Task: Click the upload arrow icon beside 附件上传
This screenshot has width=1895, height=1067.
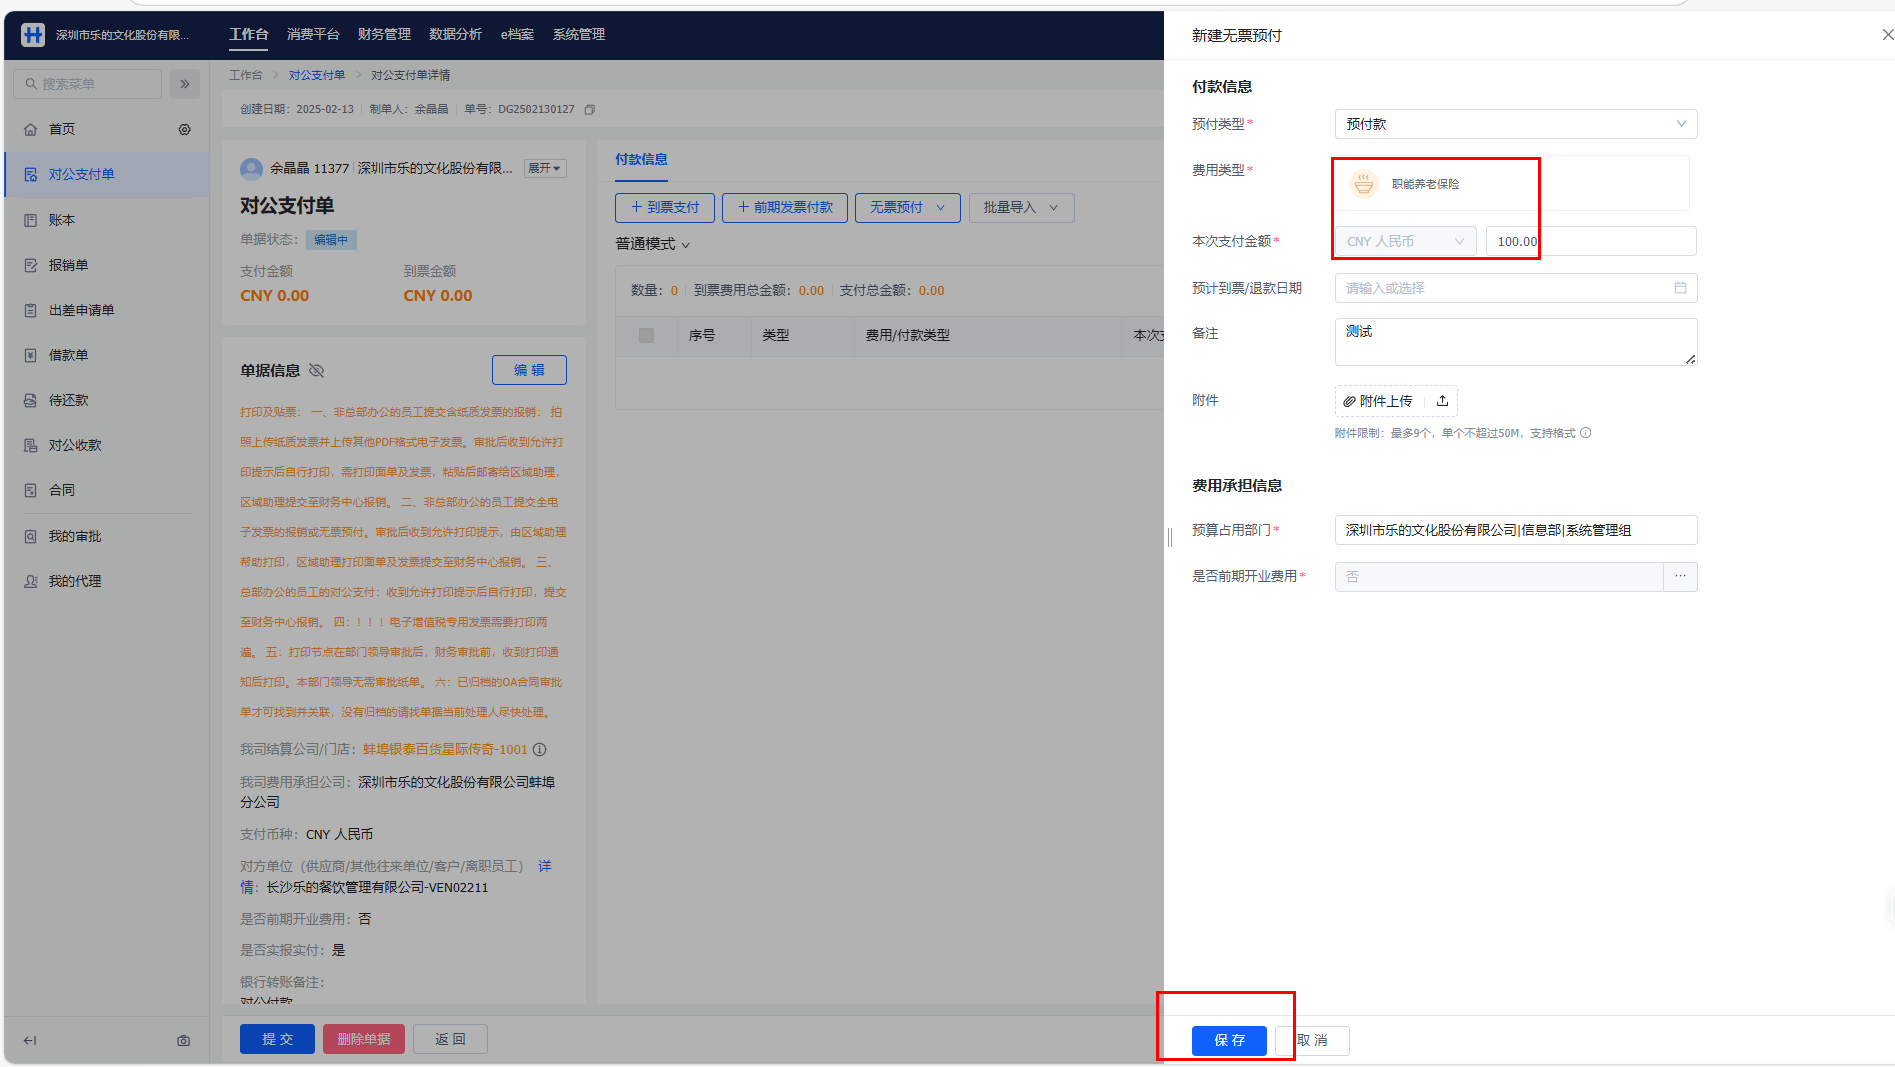Action: coord(1442,401)
